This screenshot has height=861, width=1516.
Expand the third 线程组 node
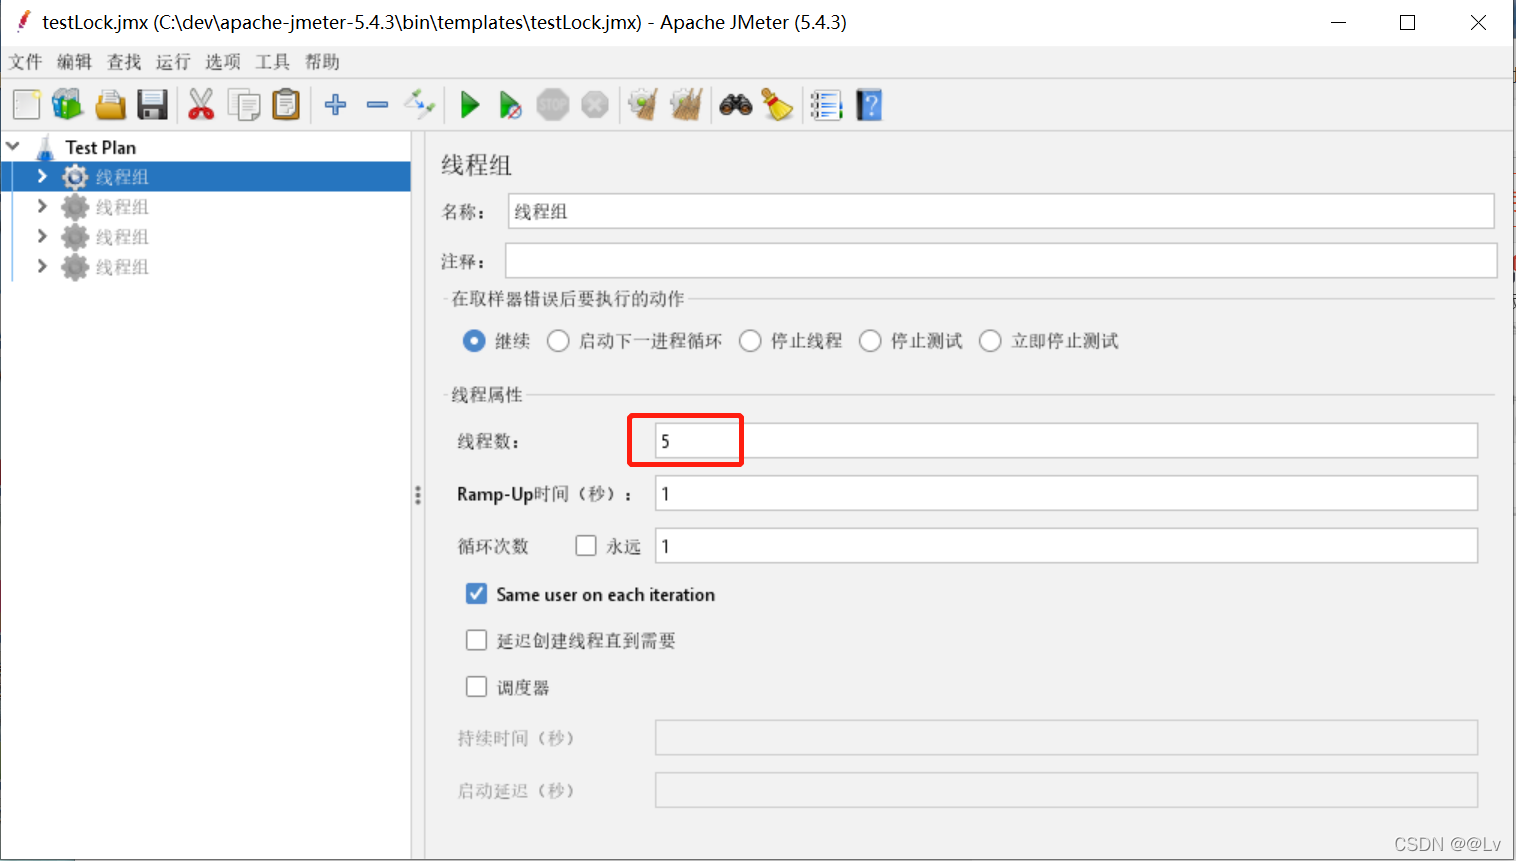(x=42, y=236)
